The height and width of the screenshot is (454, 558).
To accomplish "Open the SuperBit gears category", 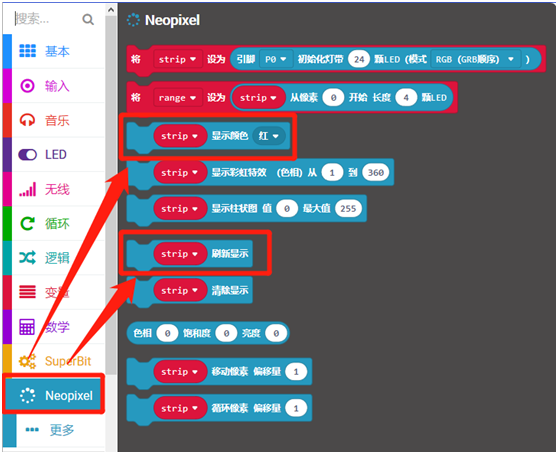I will pos(54,361).
